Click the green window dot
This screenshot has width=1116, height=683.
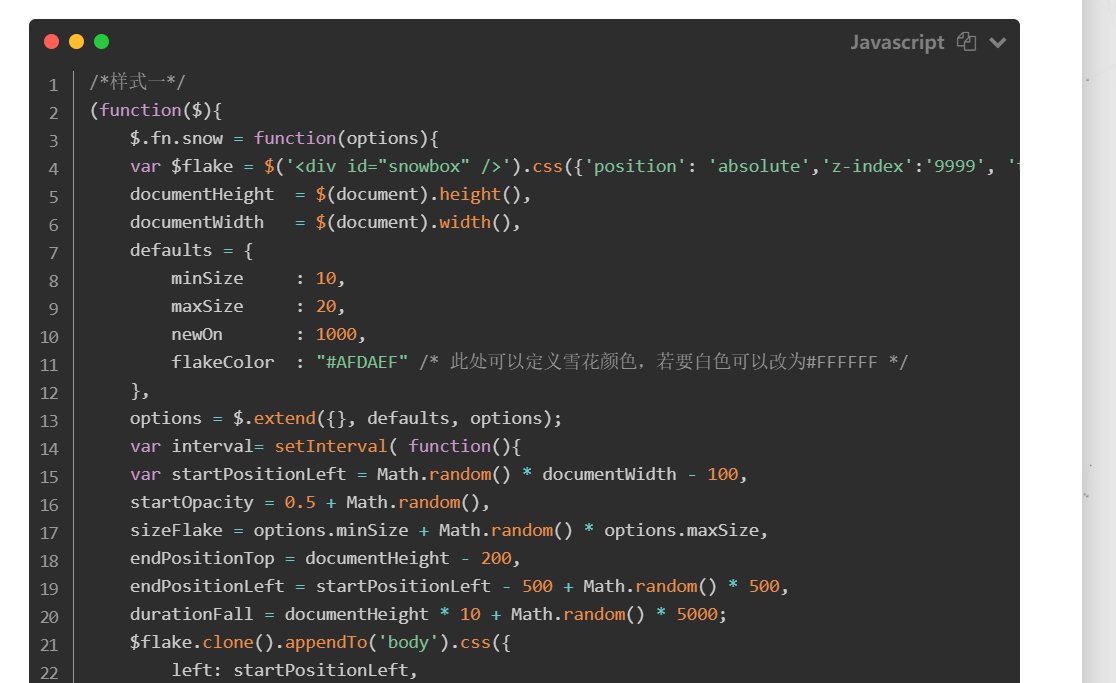pyautogui.click(x=102, y=41)
